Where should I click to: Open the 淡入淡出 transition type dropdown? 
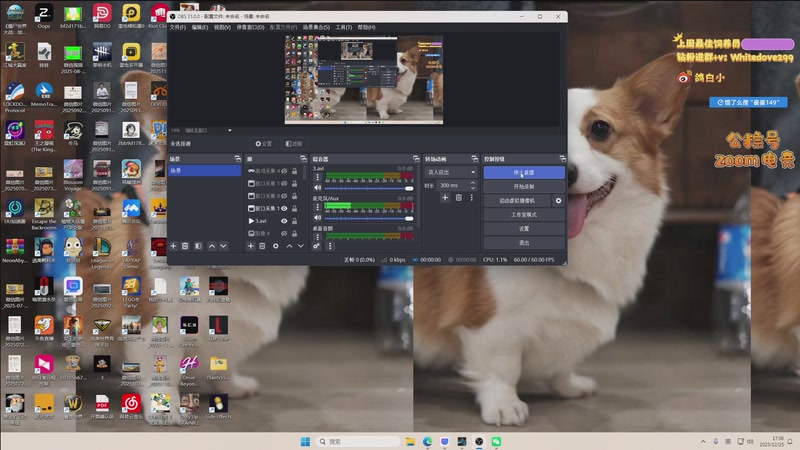point(451,172)
